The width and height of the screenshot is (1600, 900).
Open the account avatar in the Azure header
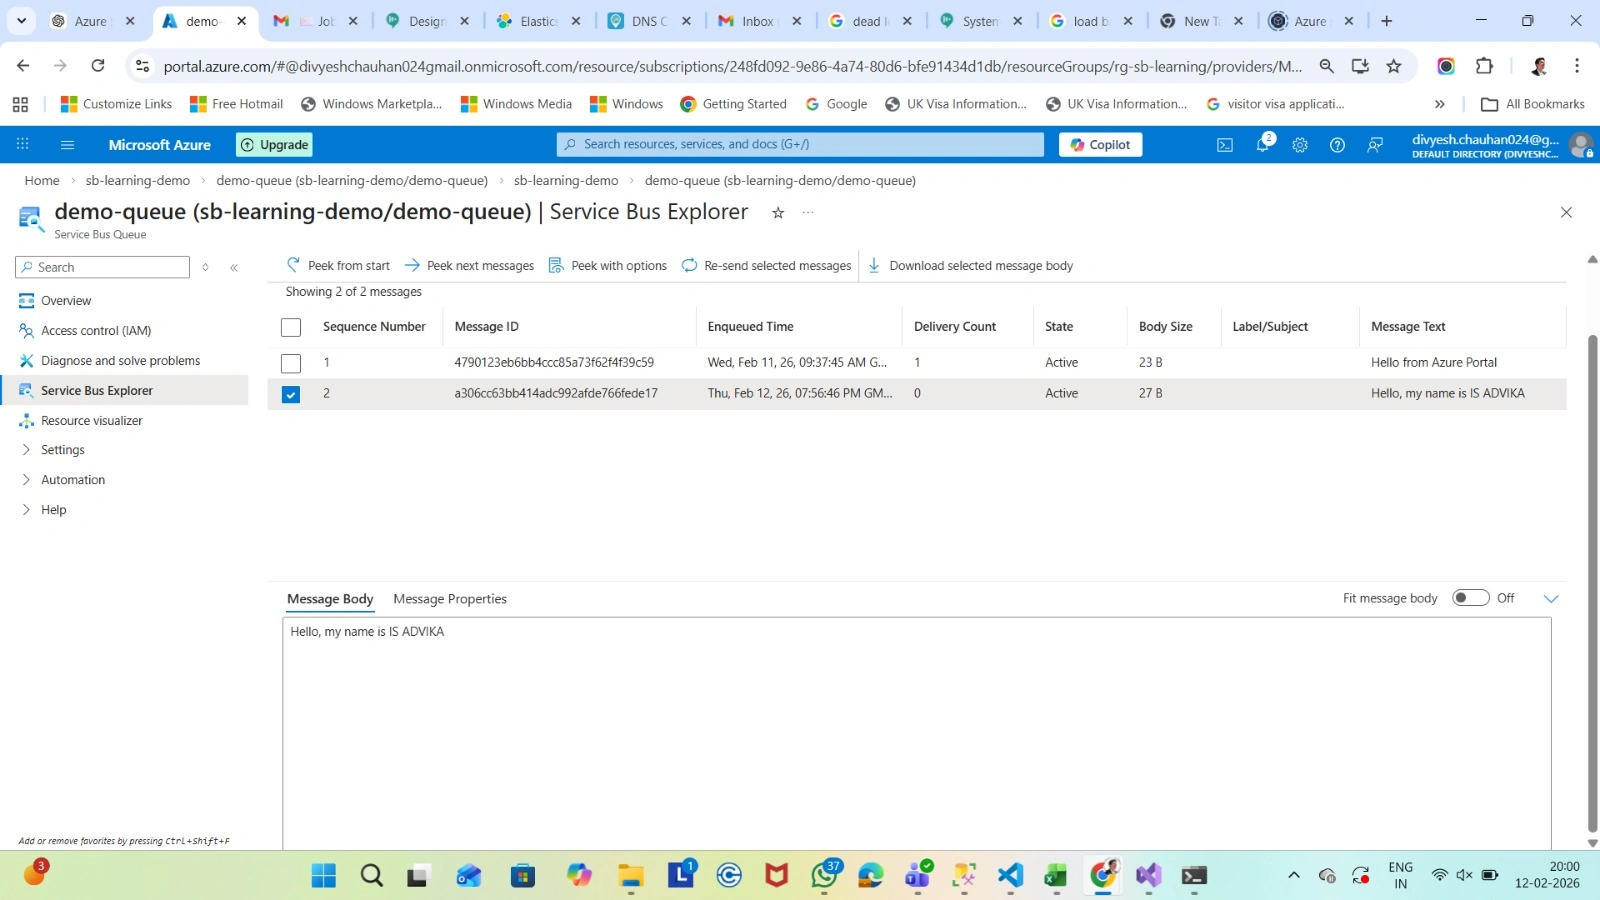point(1580,145)
